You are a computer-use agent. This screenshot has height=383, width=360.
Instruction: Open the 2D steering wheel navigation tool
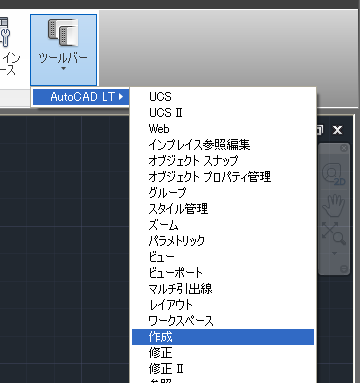[334, 174]
